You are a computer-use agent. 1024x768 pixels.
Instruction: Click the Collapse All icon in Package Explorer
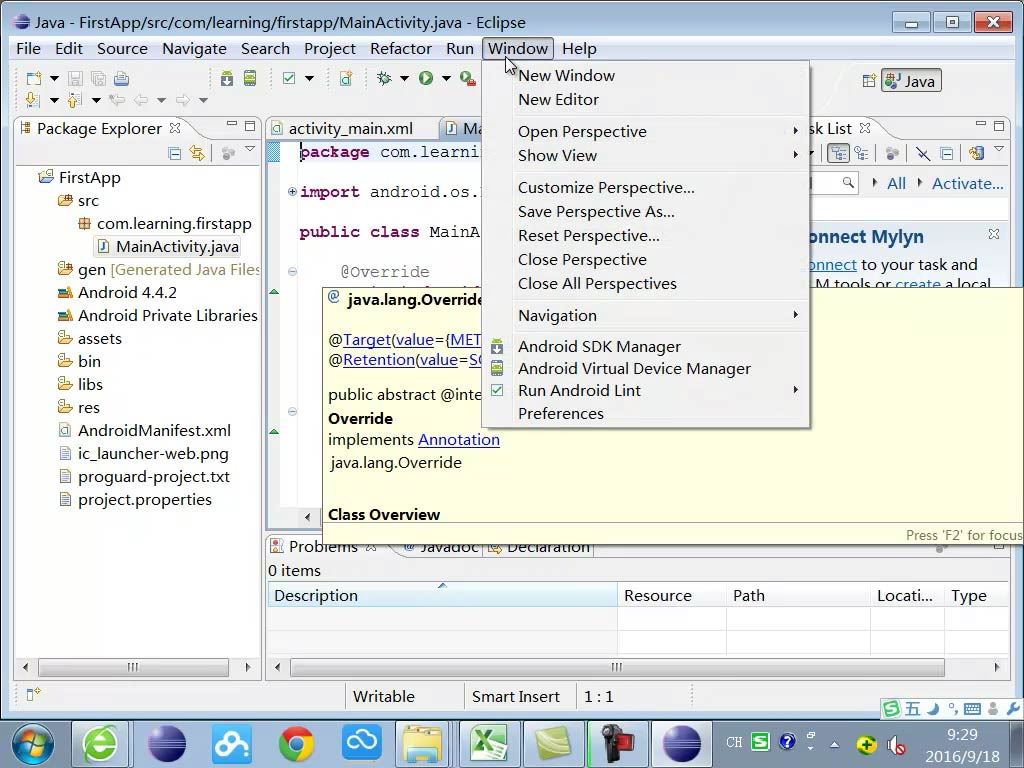click(174, 153)
